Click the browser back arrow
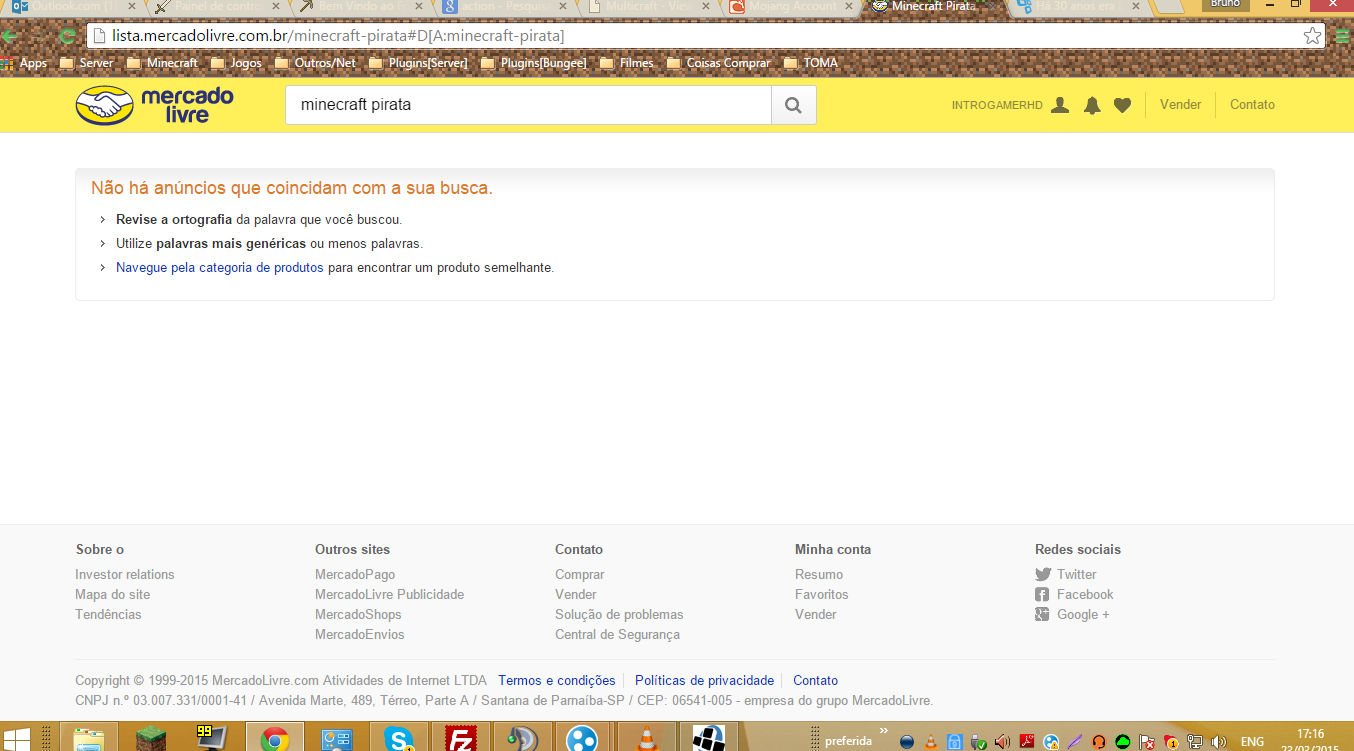1354x751 pixels. click(x=10, y=36)
